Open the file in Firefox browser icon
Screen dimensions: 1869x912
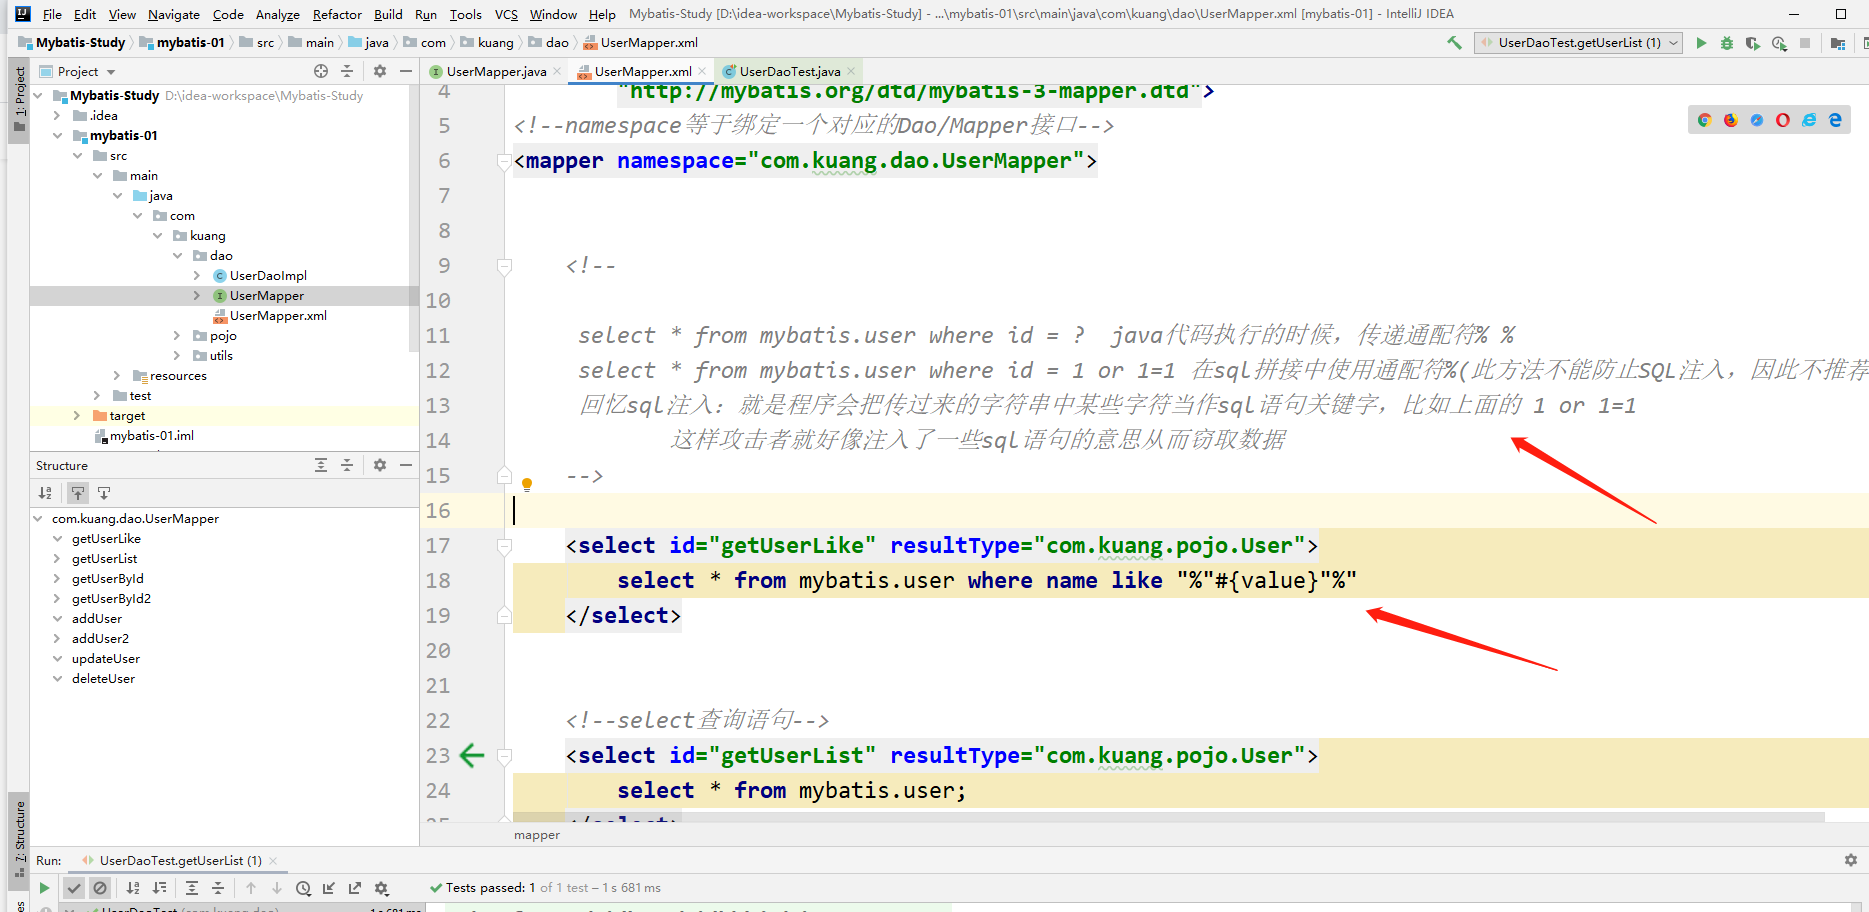point(1731,120)
